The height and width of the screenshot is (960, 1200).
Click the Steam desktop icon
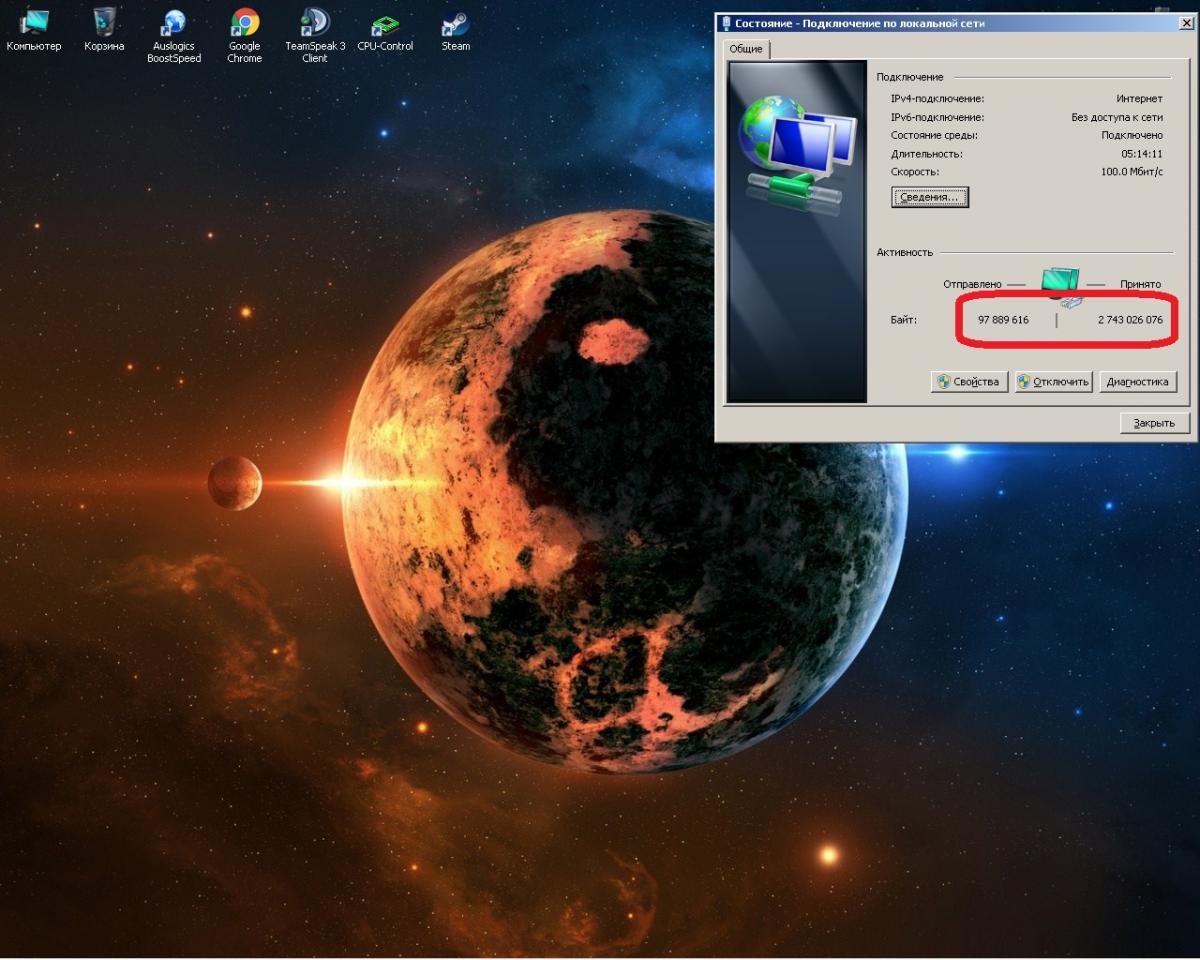point(455,24)
